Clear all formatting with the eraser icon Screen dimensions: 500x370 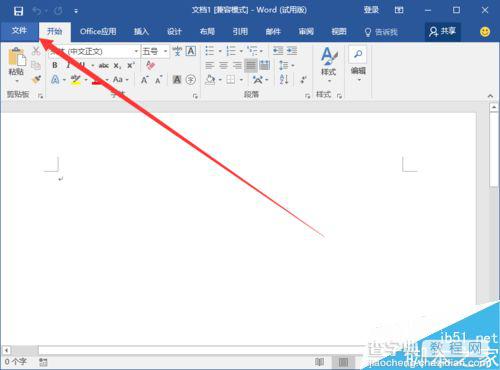tap(150, 65)
